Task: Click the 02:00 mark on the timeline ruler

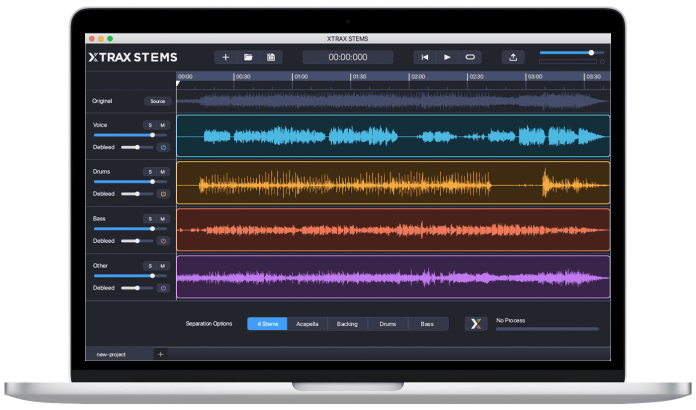Action: 418,77
